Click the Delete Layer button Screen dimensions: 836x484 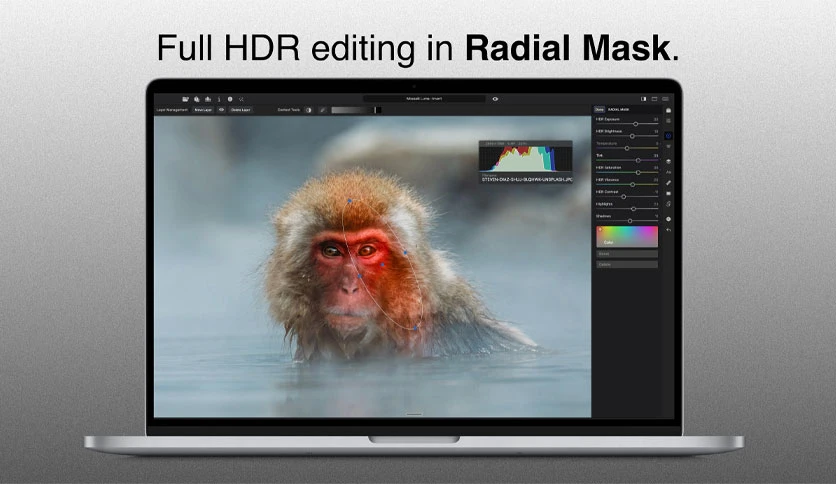point(240,110)
